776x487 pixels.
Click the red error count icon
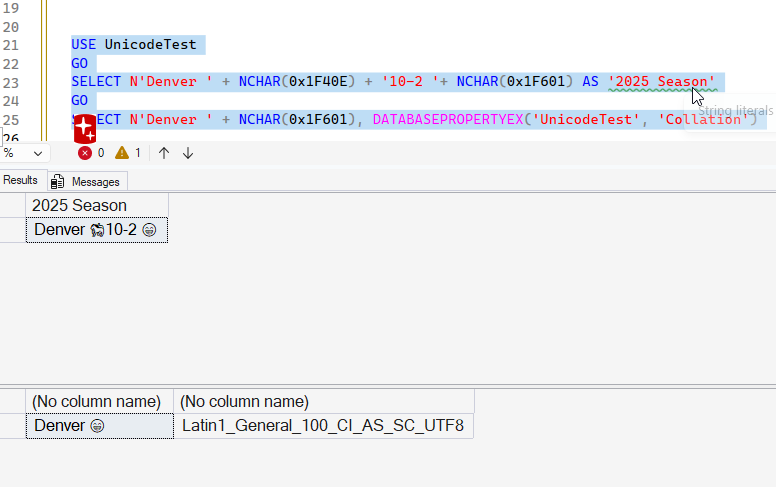pyautogui.click(x=85, y=153)
